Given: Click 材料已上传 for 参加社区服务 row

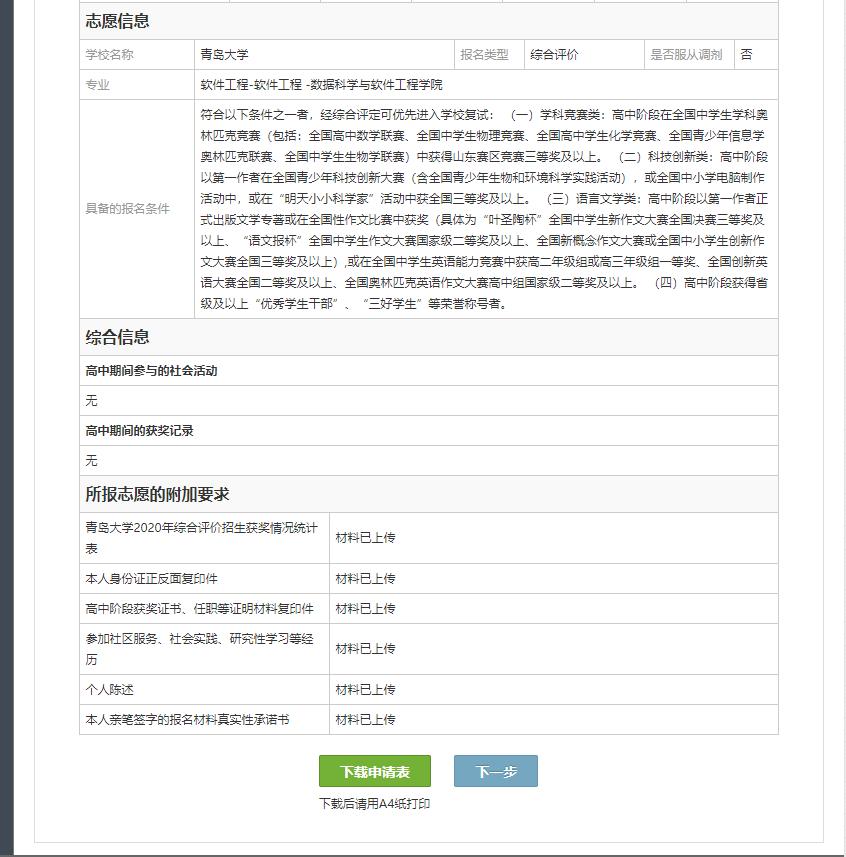Looking at the screenshot, I should (366, 649).
